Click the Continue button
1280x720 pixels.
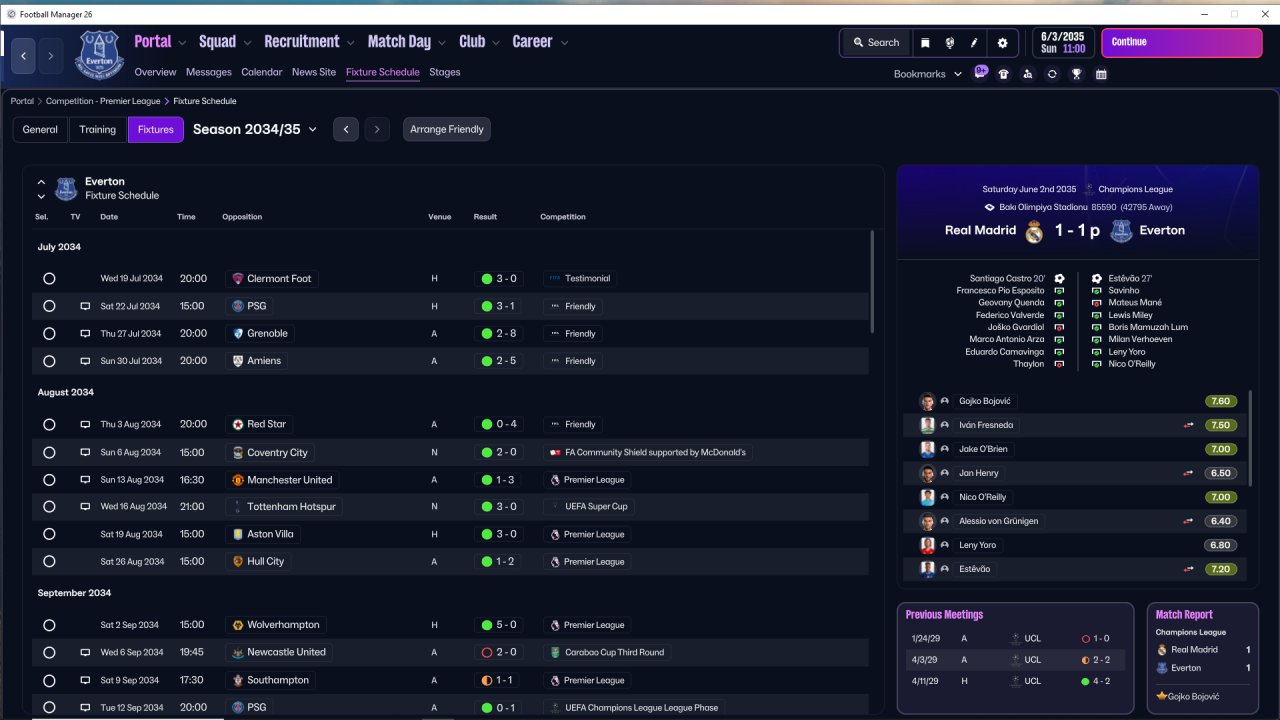tap(1182, 43)
